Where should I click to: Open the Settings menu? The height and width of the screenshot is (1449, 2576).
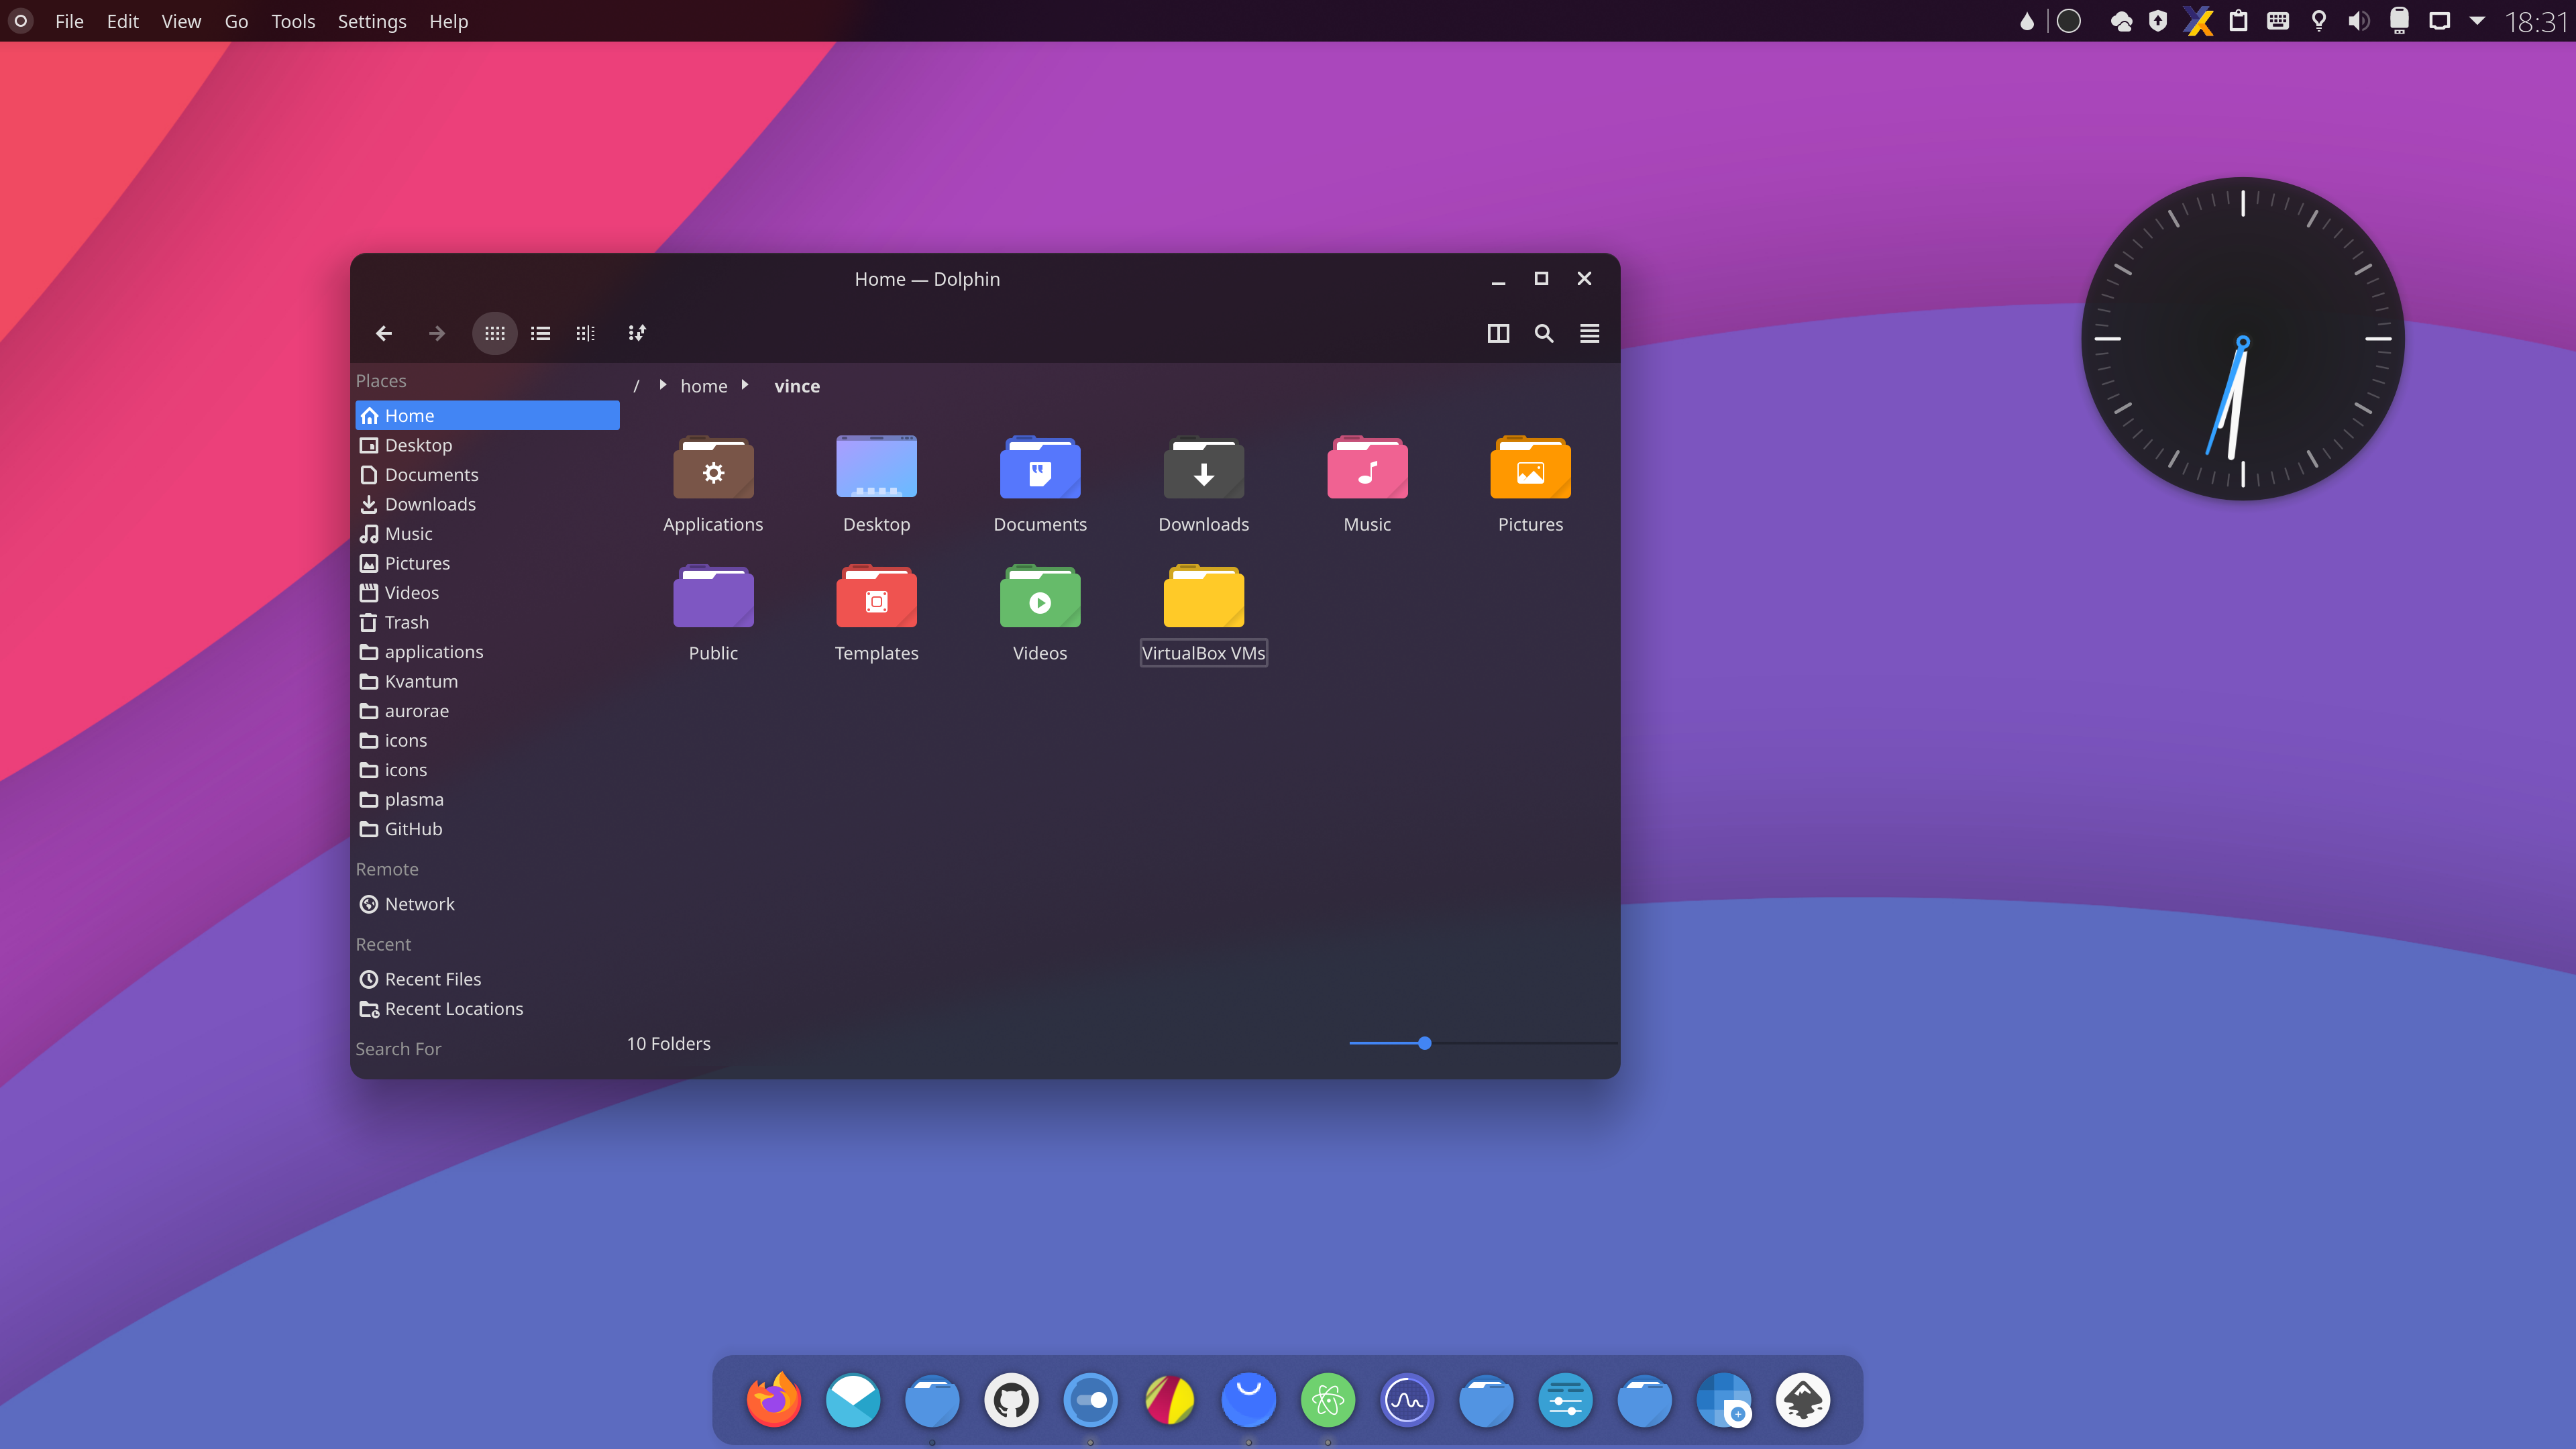point(372,21)
